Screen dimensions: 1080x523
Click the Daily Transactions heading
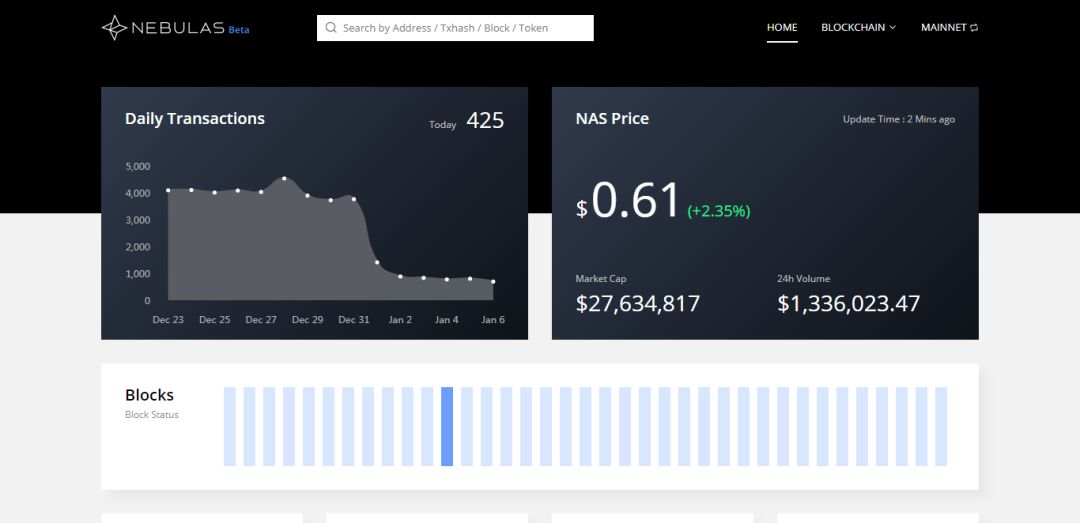[195, 119]
